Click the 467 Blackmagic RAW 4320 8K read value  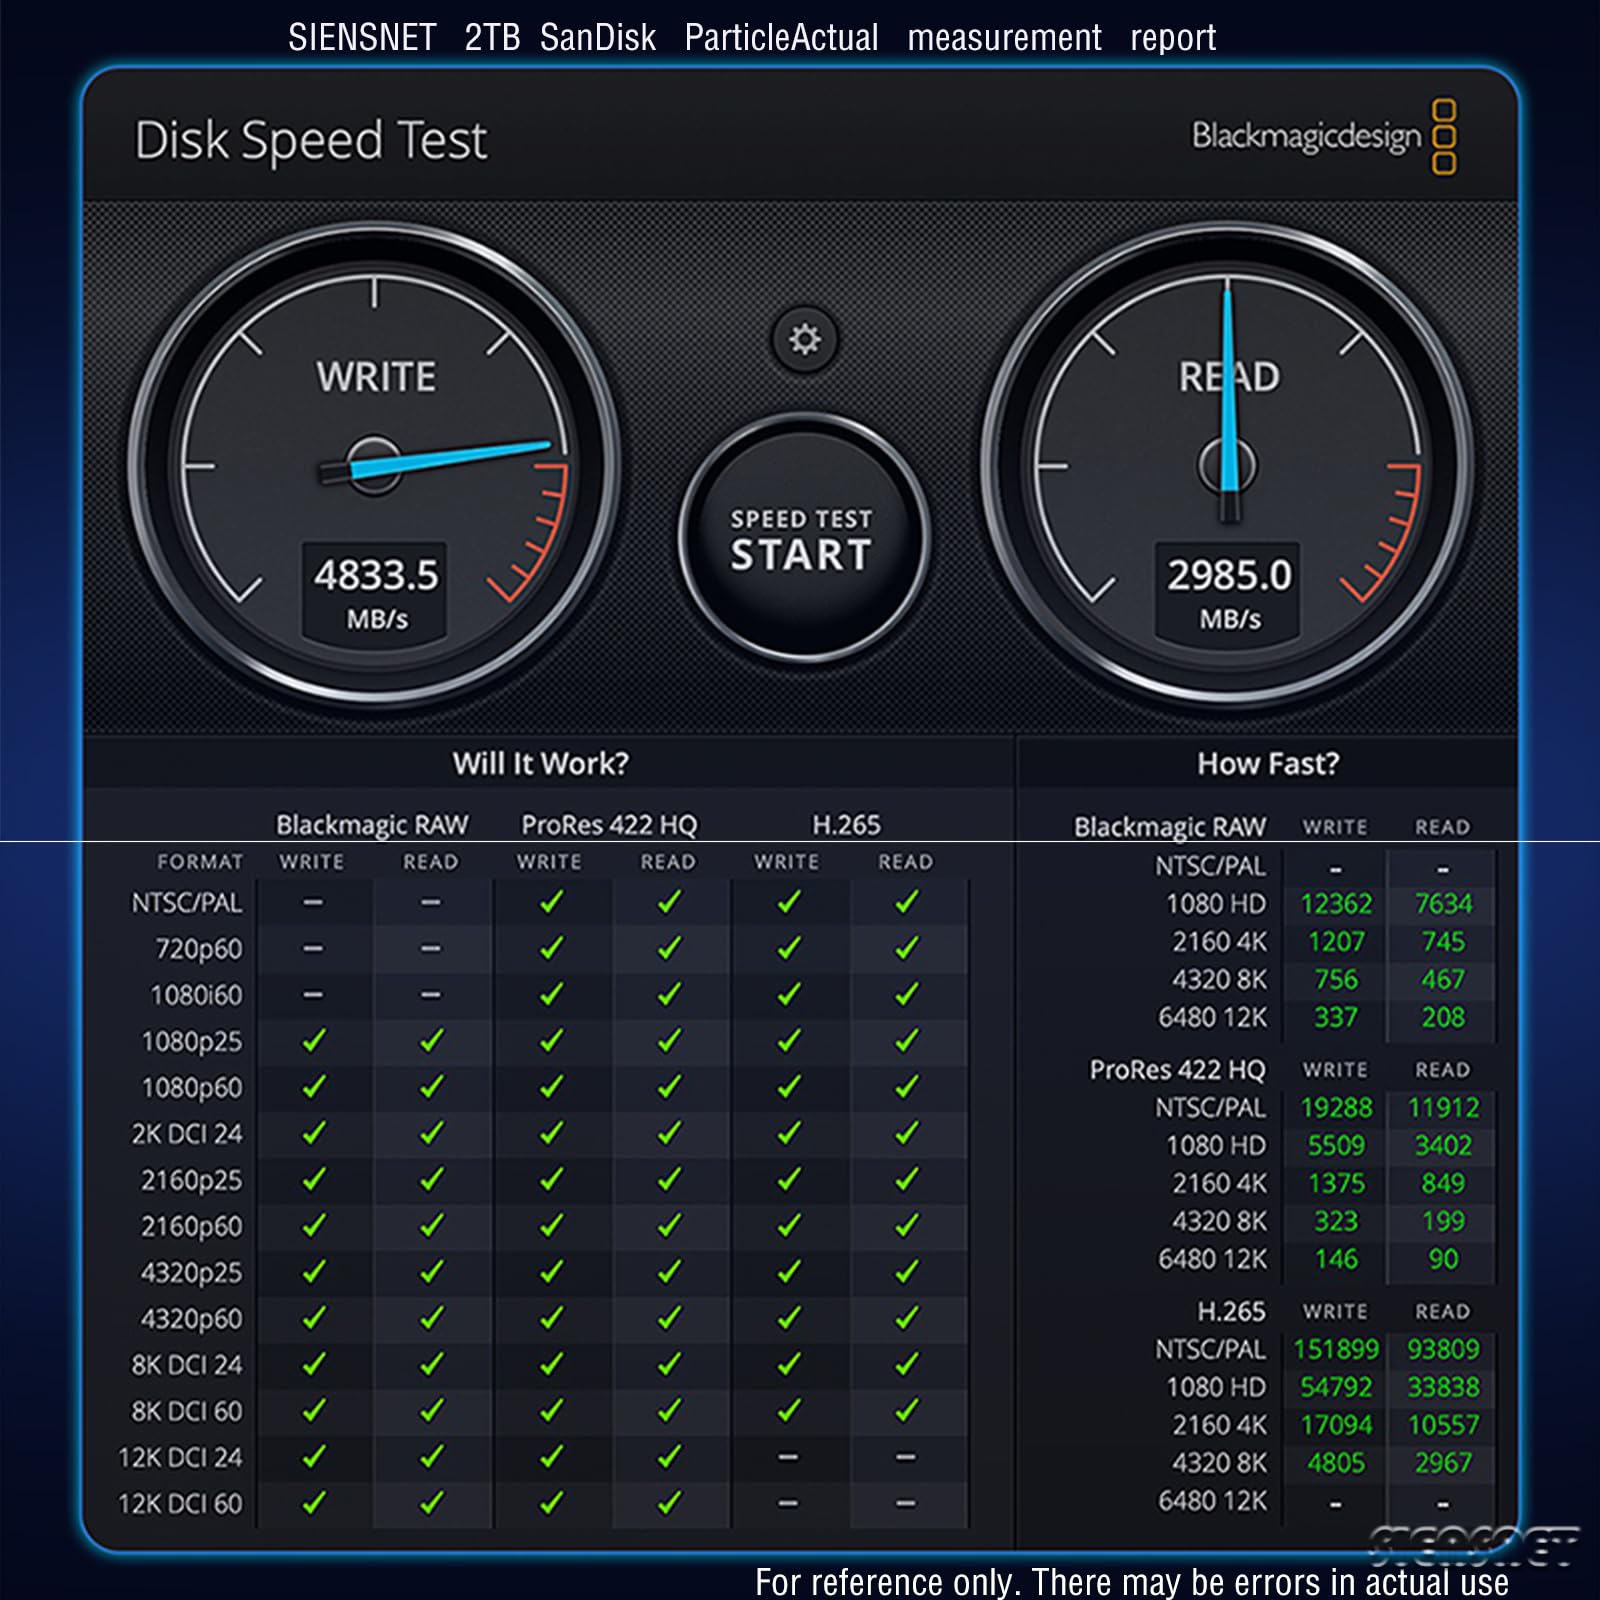pyautogui.click(x=1443, y=980)
